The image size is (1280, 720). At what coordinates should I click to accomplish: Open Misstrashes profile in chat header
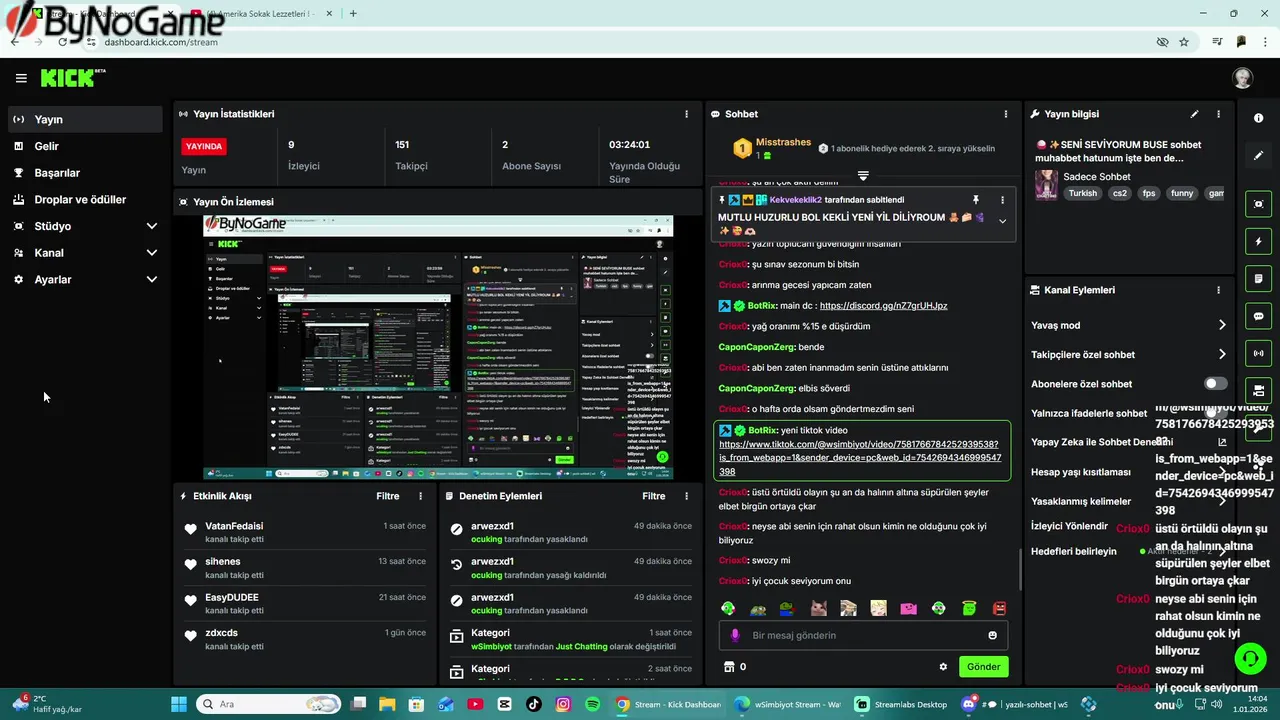coord(783,142)
